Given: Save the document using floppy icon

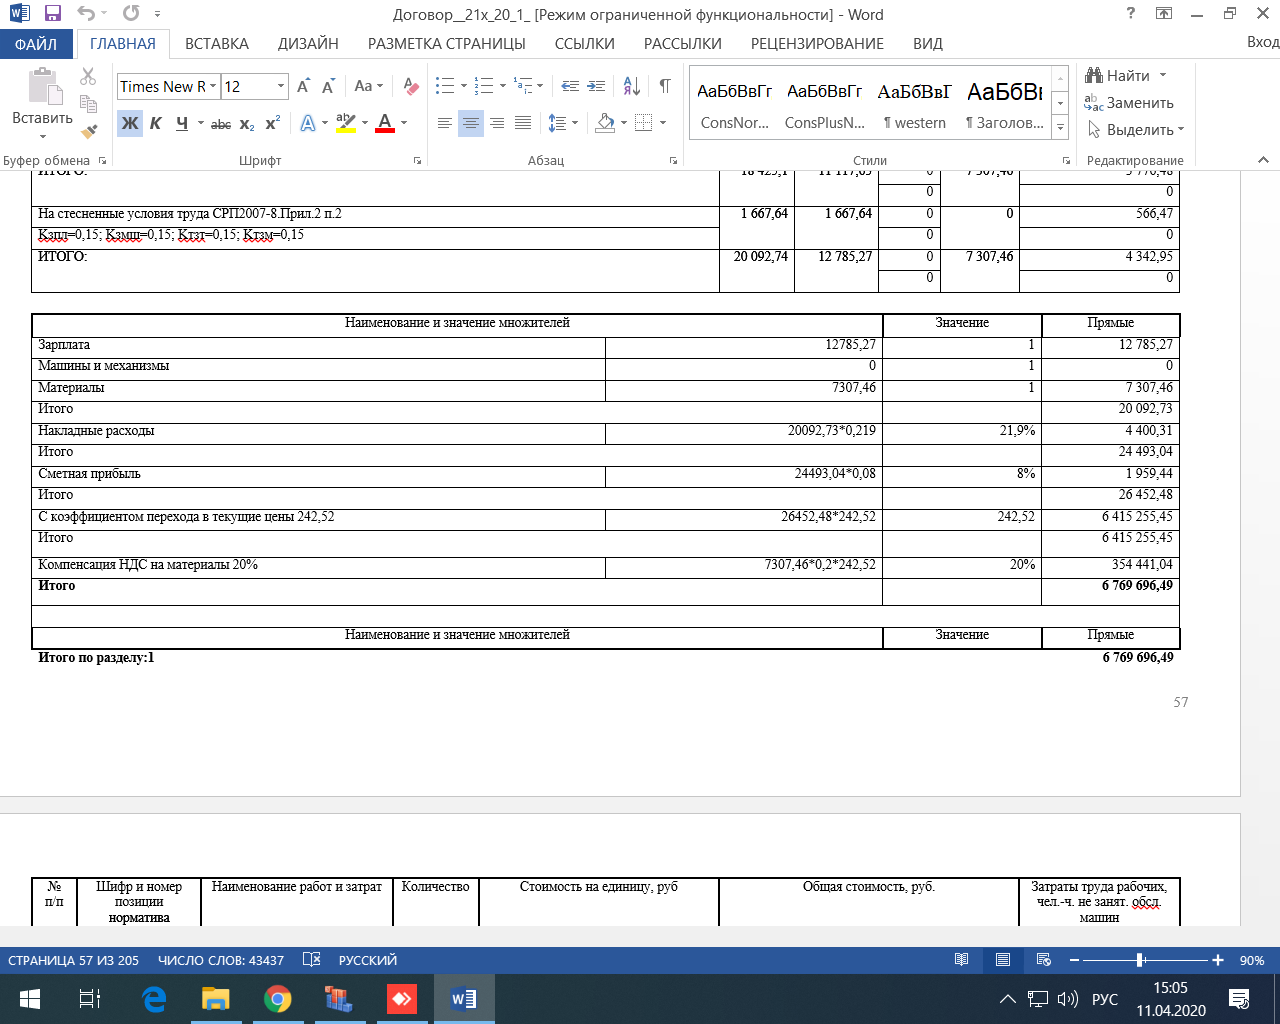Looking at the screenshot, I should 53,14.
